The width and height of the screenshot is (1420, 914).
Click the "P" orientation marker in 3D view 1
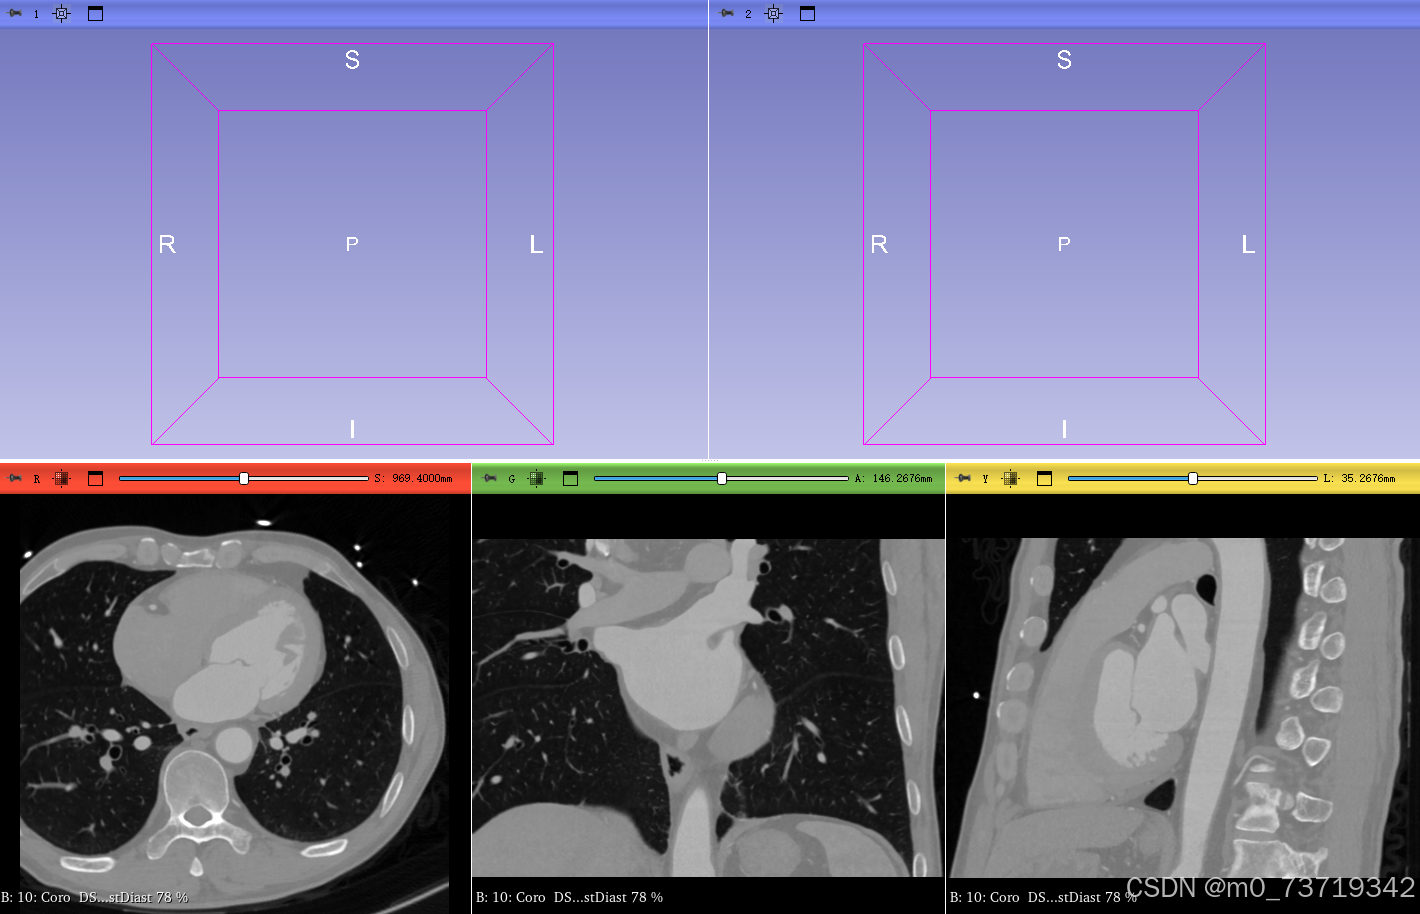click(x=352, y=244)
